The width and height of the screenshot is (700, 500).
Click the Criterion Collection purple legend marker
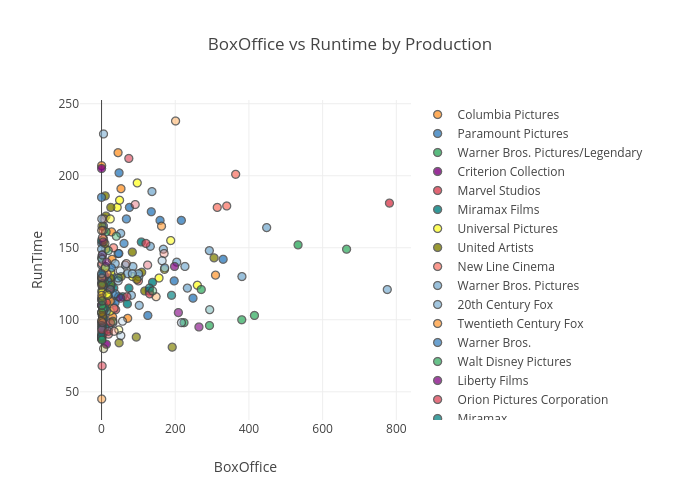tap(438, 172)
